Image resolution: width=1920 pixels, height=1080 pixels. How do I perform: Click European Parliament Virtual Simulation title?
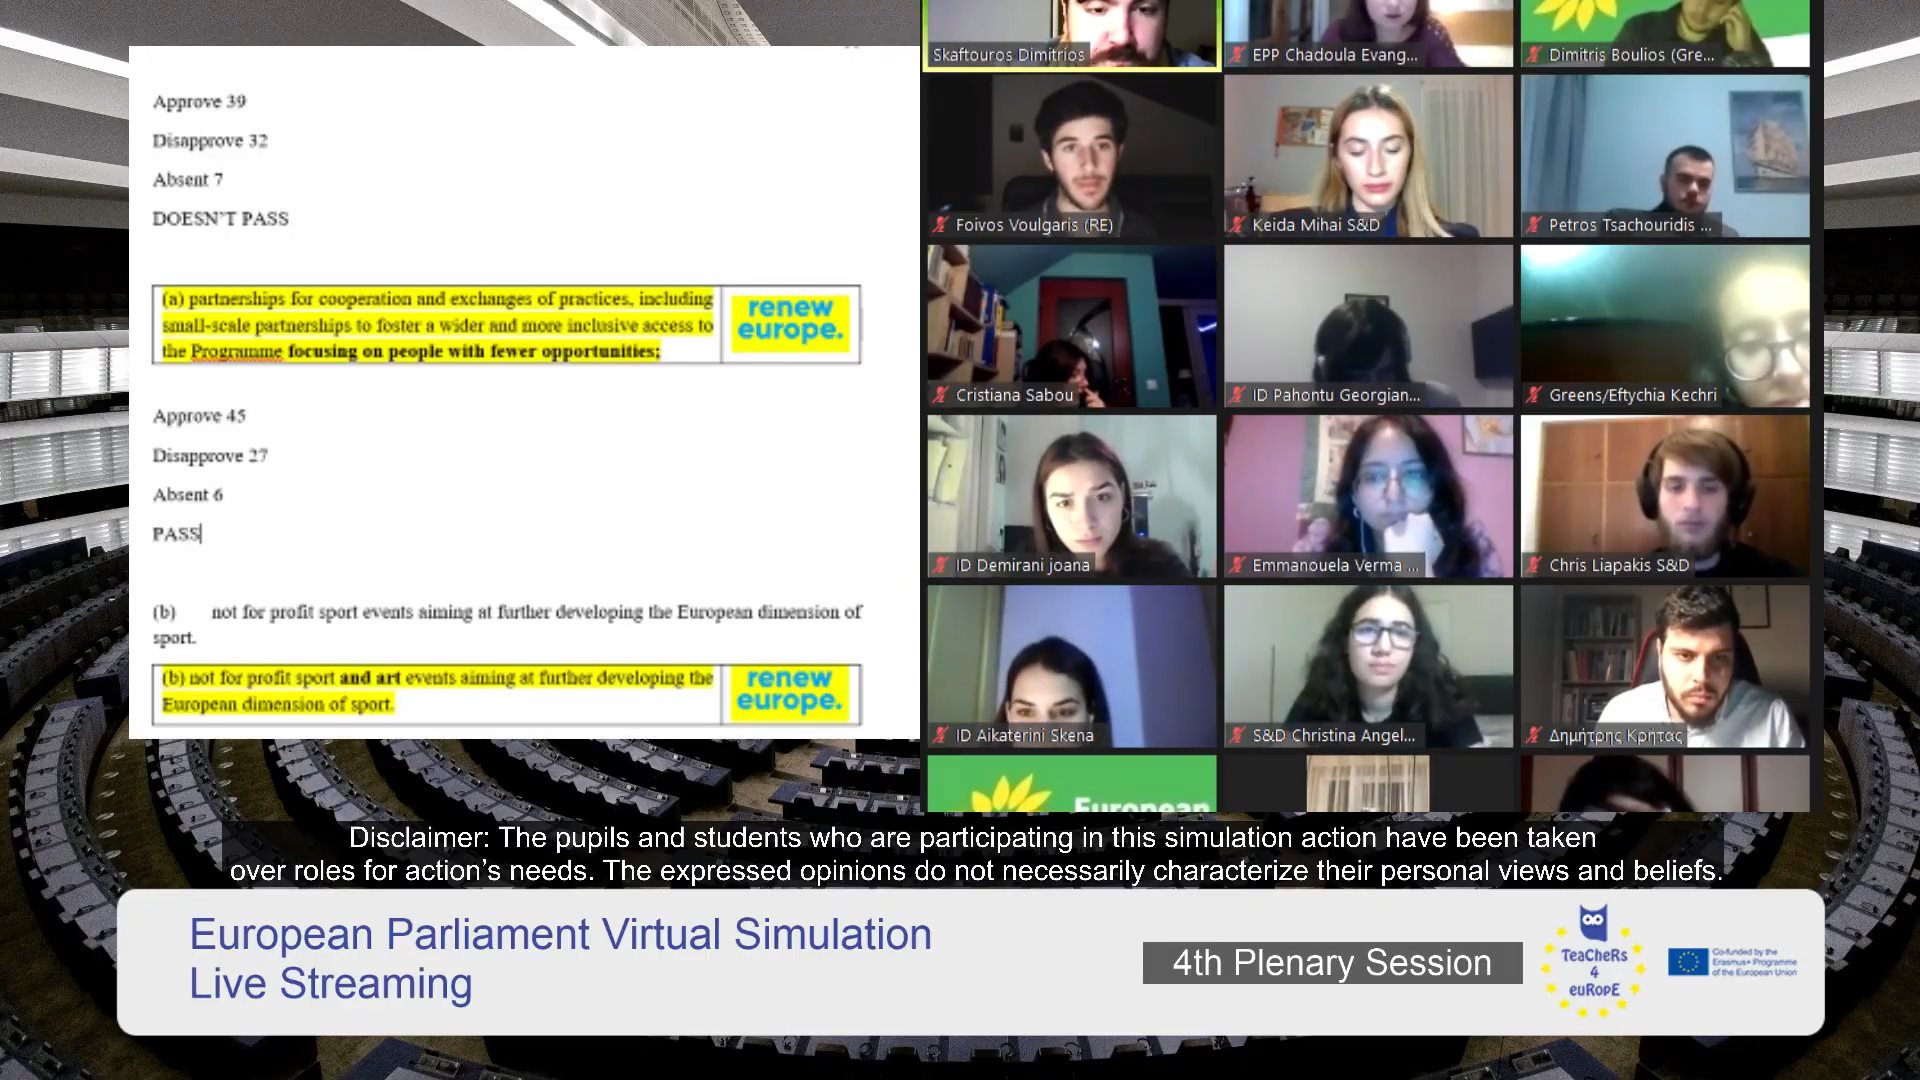pyautogui.click(x=560, y=935)
